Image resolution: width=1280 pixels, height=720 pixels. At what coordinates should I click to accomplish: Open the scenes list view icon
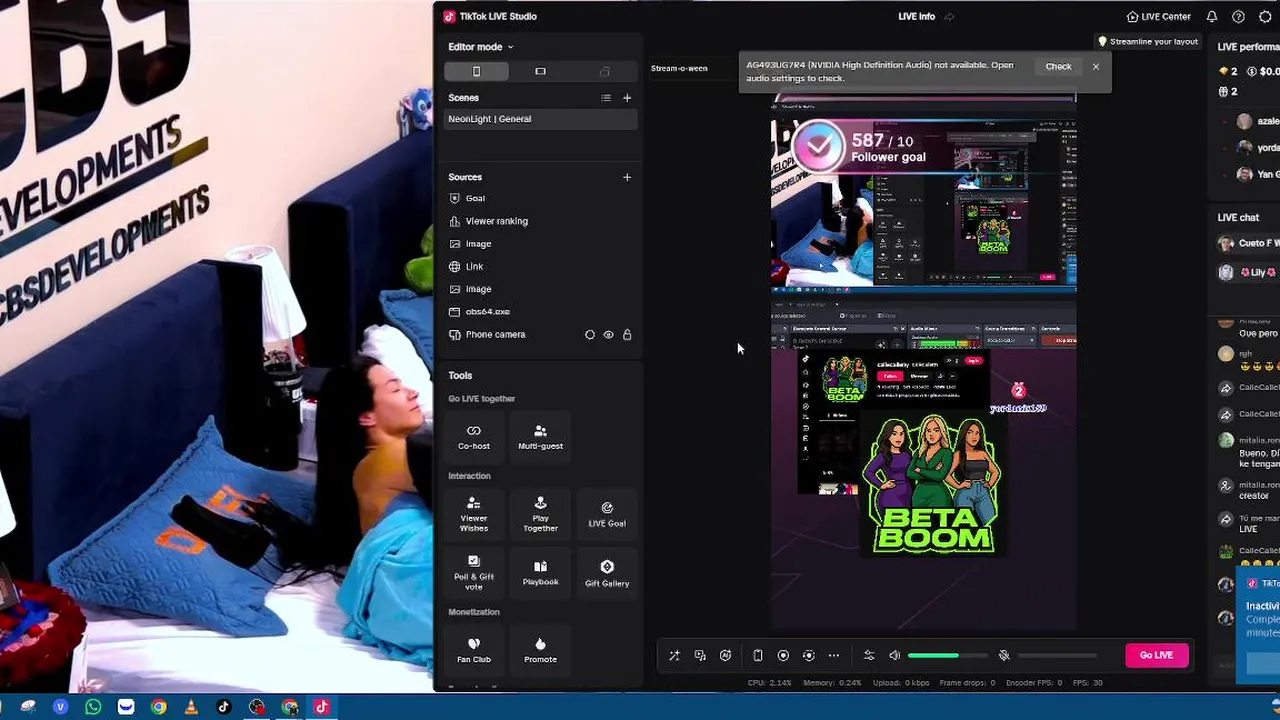(605, 98)
